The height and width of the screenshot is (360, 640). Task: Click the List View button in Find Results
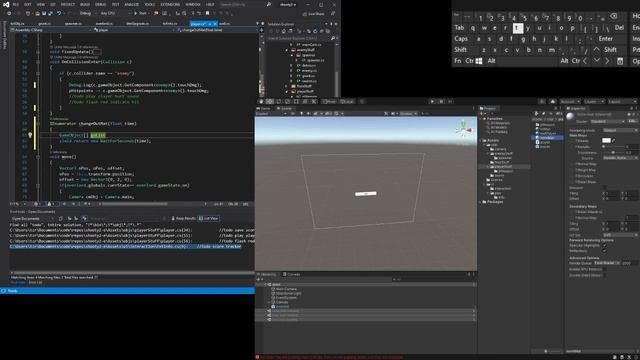click(x=209, y=218)
